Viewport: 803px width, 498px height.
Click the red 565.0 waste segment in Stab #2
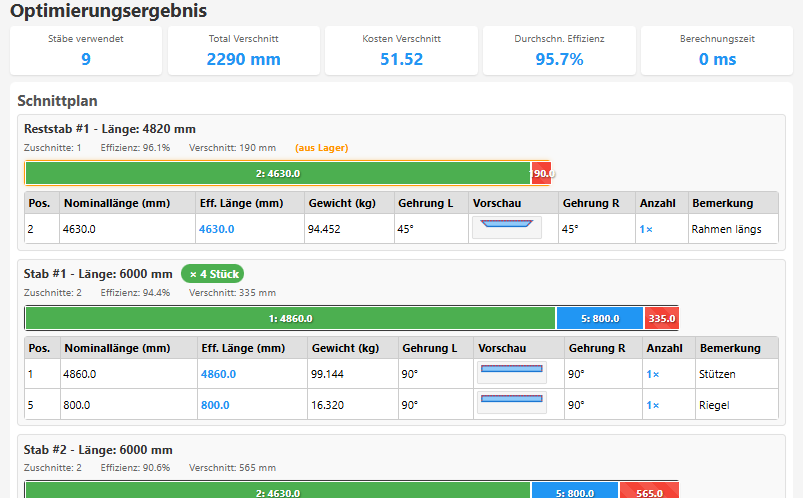click(x=649, y=491)
